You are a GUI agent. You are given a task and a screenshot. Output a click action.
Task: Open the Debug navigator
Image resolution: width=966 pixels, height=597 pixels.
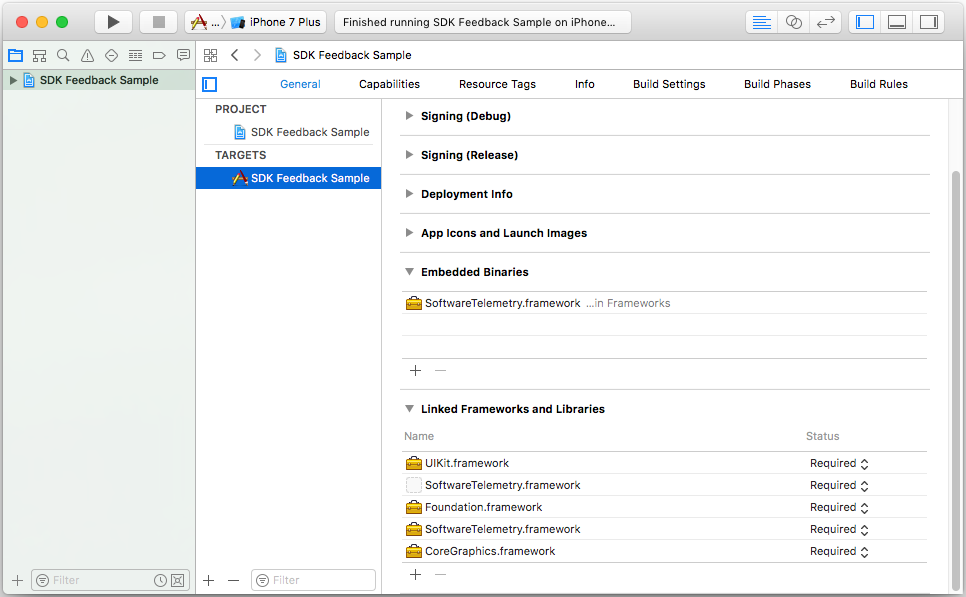point(136,55)
